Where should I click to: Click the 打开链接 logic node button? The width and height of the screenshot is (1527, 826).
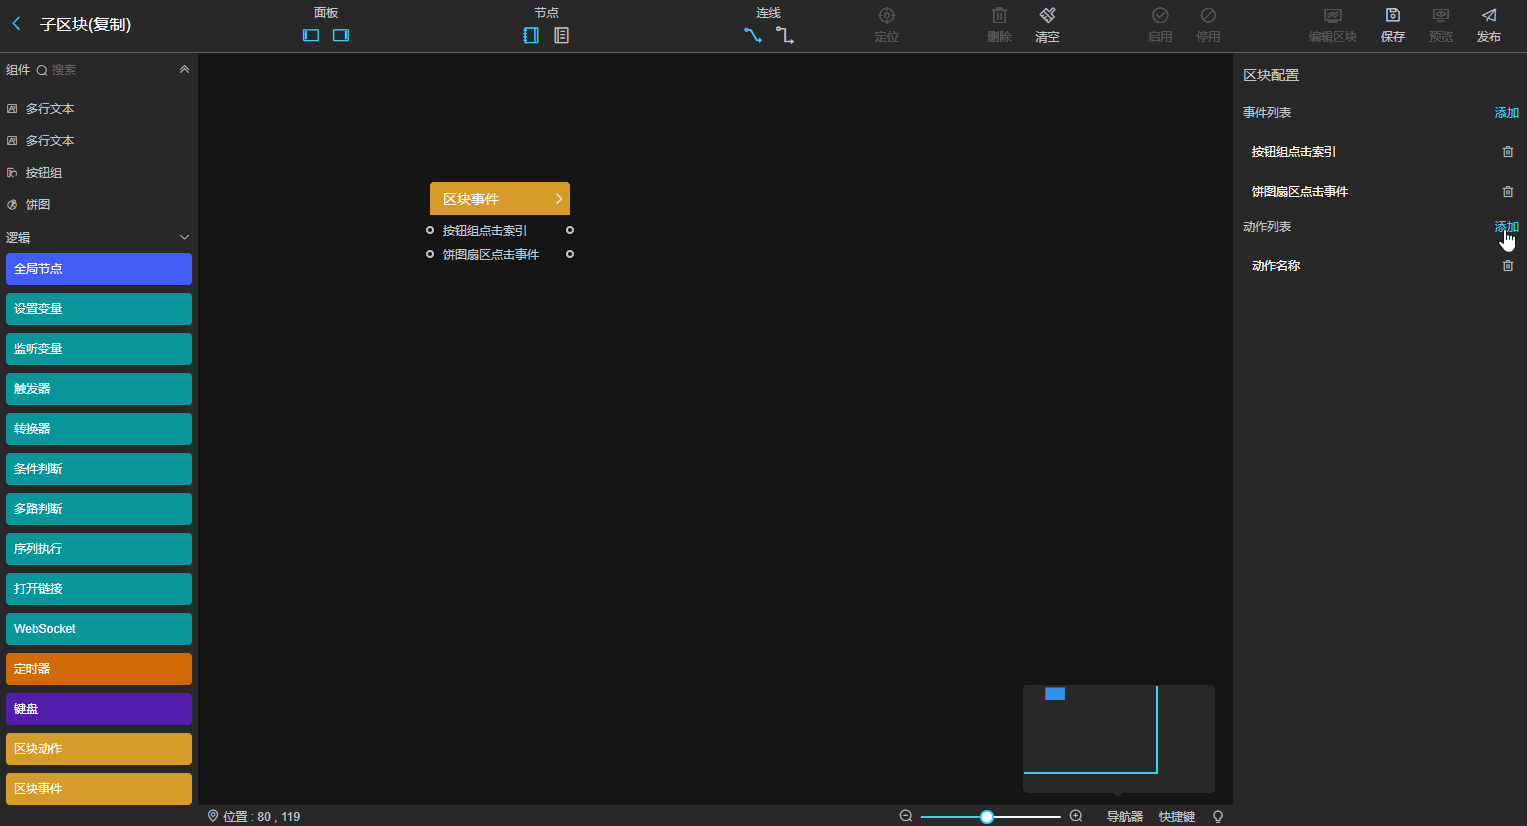pos(99,589)
